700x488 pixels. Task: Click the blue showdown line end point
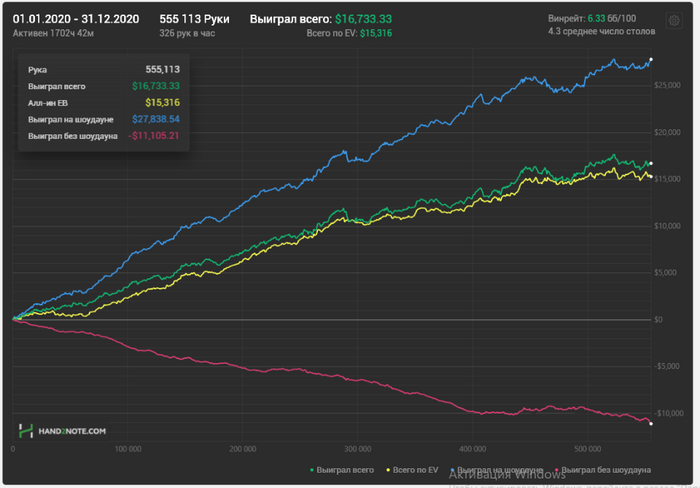point(651,59)
